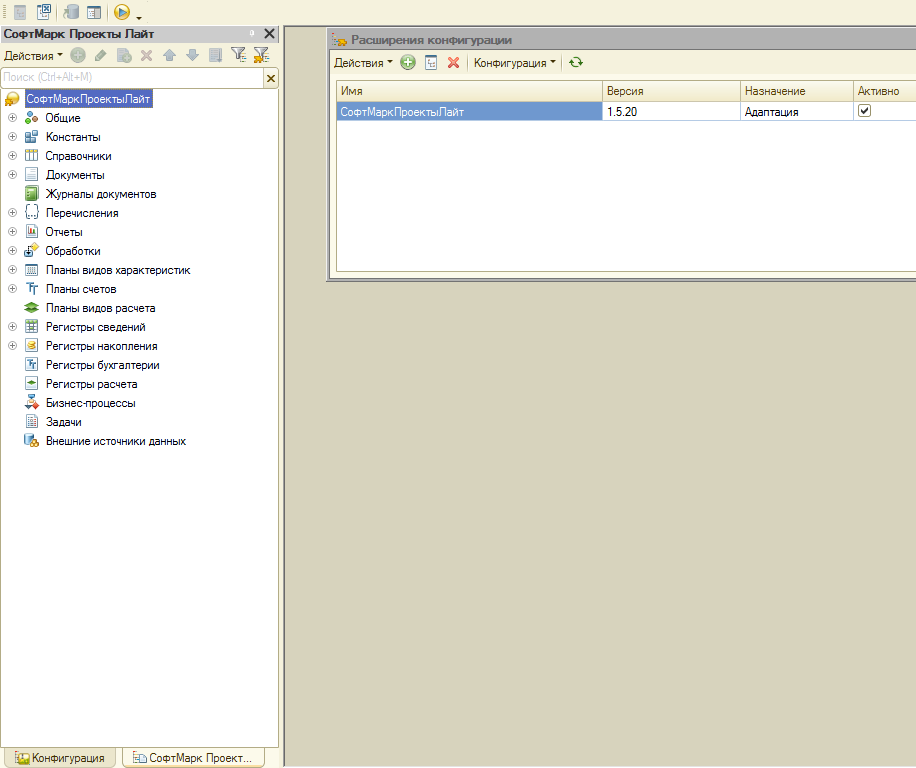916x768 pixels.
Task: Click the Имя column header
Action: click(x=469, y=91)
